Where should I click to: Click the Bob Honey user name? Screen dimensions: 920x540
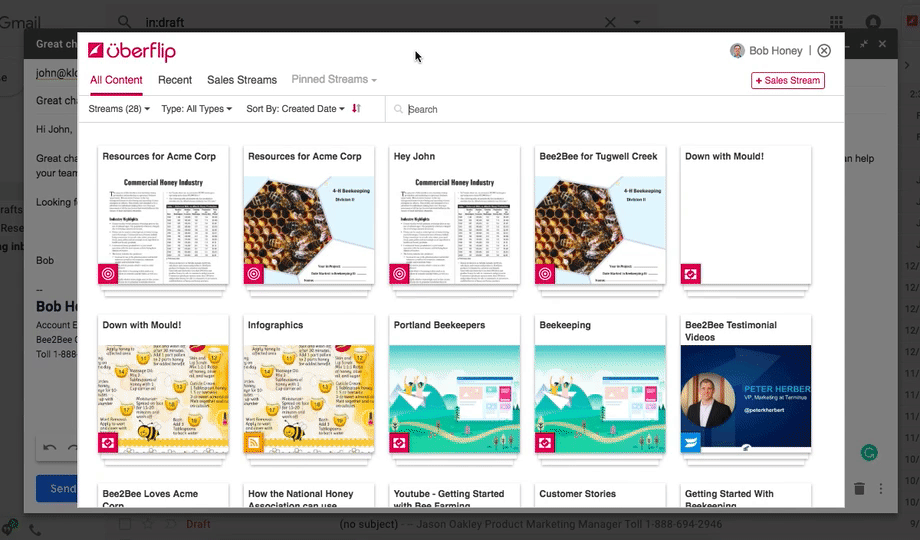pos(776,50)
